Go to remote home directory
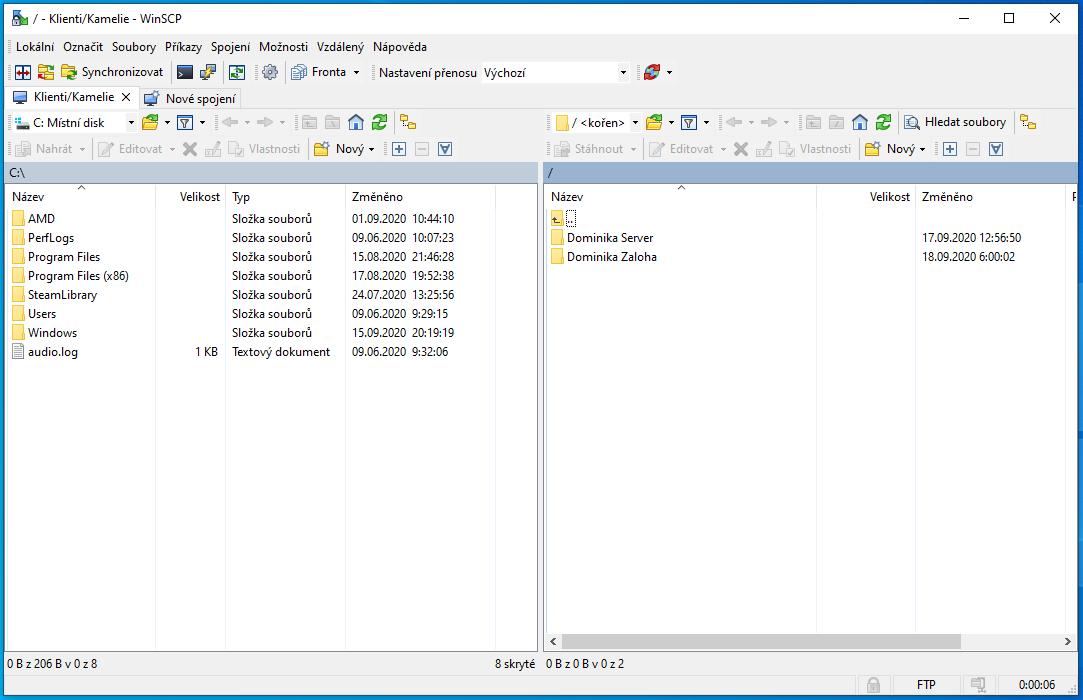Screen dimensions: 1083x700 [860, 123]
